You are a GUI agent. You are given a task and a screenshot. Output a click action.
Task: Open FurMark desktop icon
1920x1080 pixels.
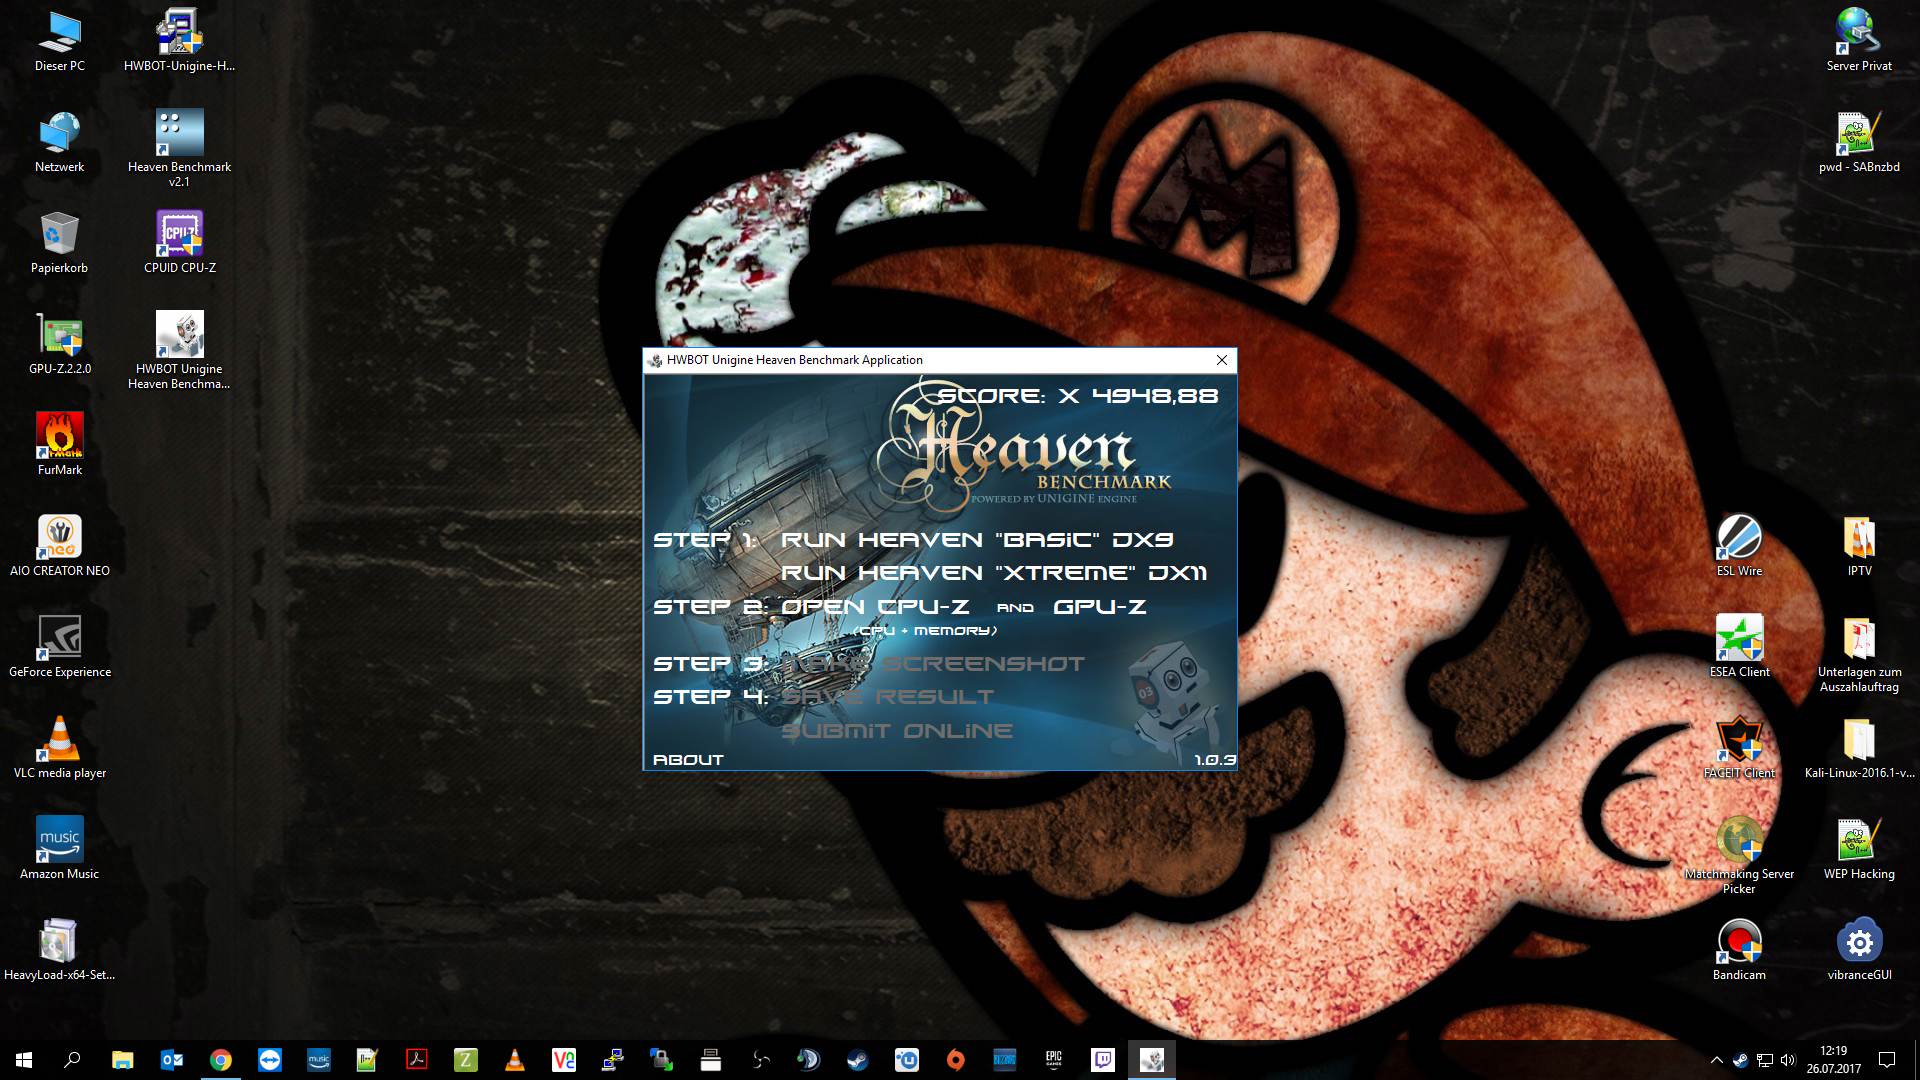[x=60, y=445]
